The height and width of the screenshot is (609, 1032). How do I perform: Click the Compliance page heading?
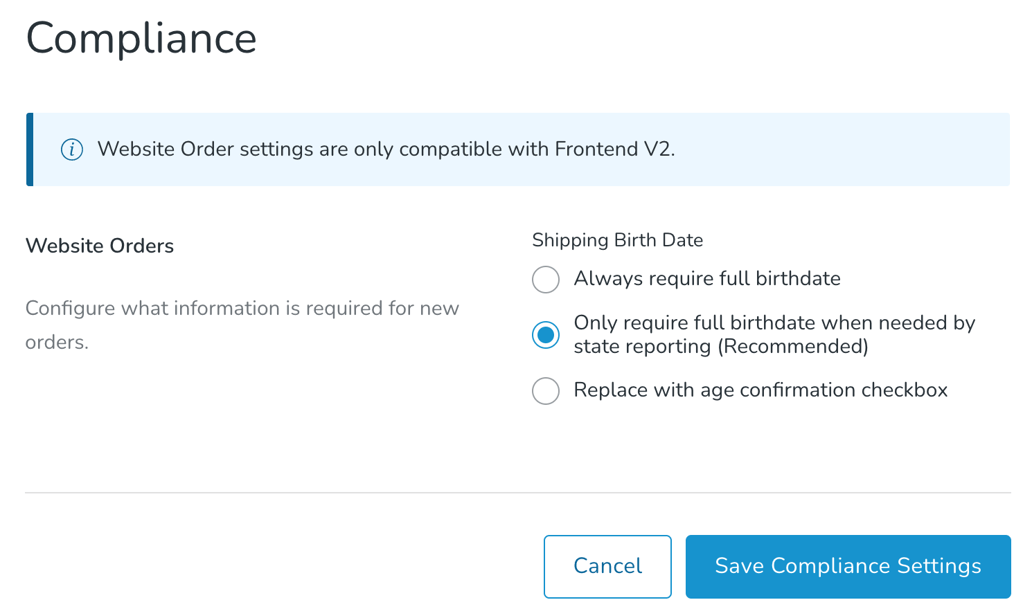click(140, 38)
